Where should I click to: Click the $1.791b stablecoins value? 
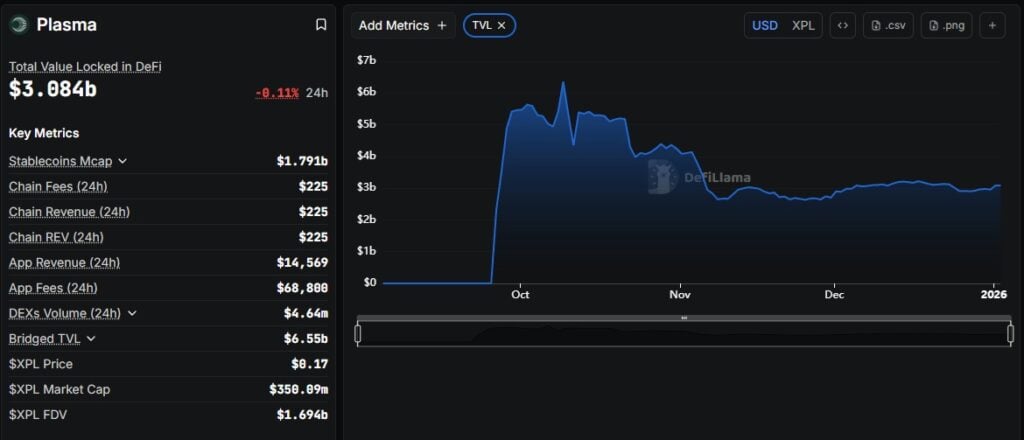pos(302,161)
